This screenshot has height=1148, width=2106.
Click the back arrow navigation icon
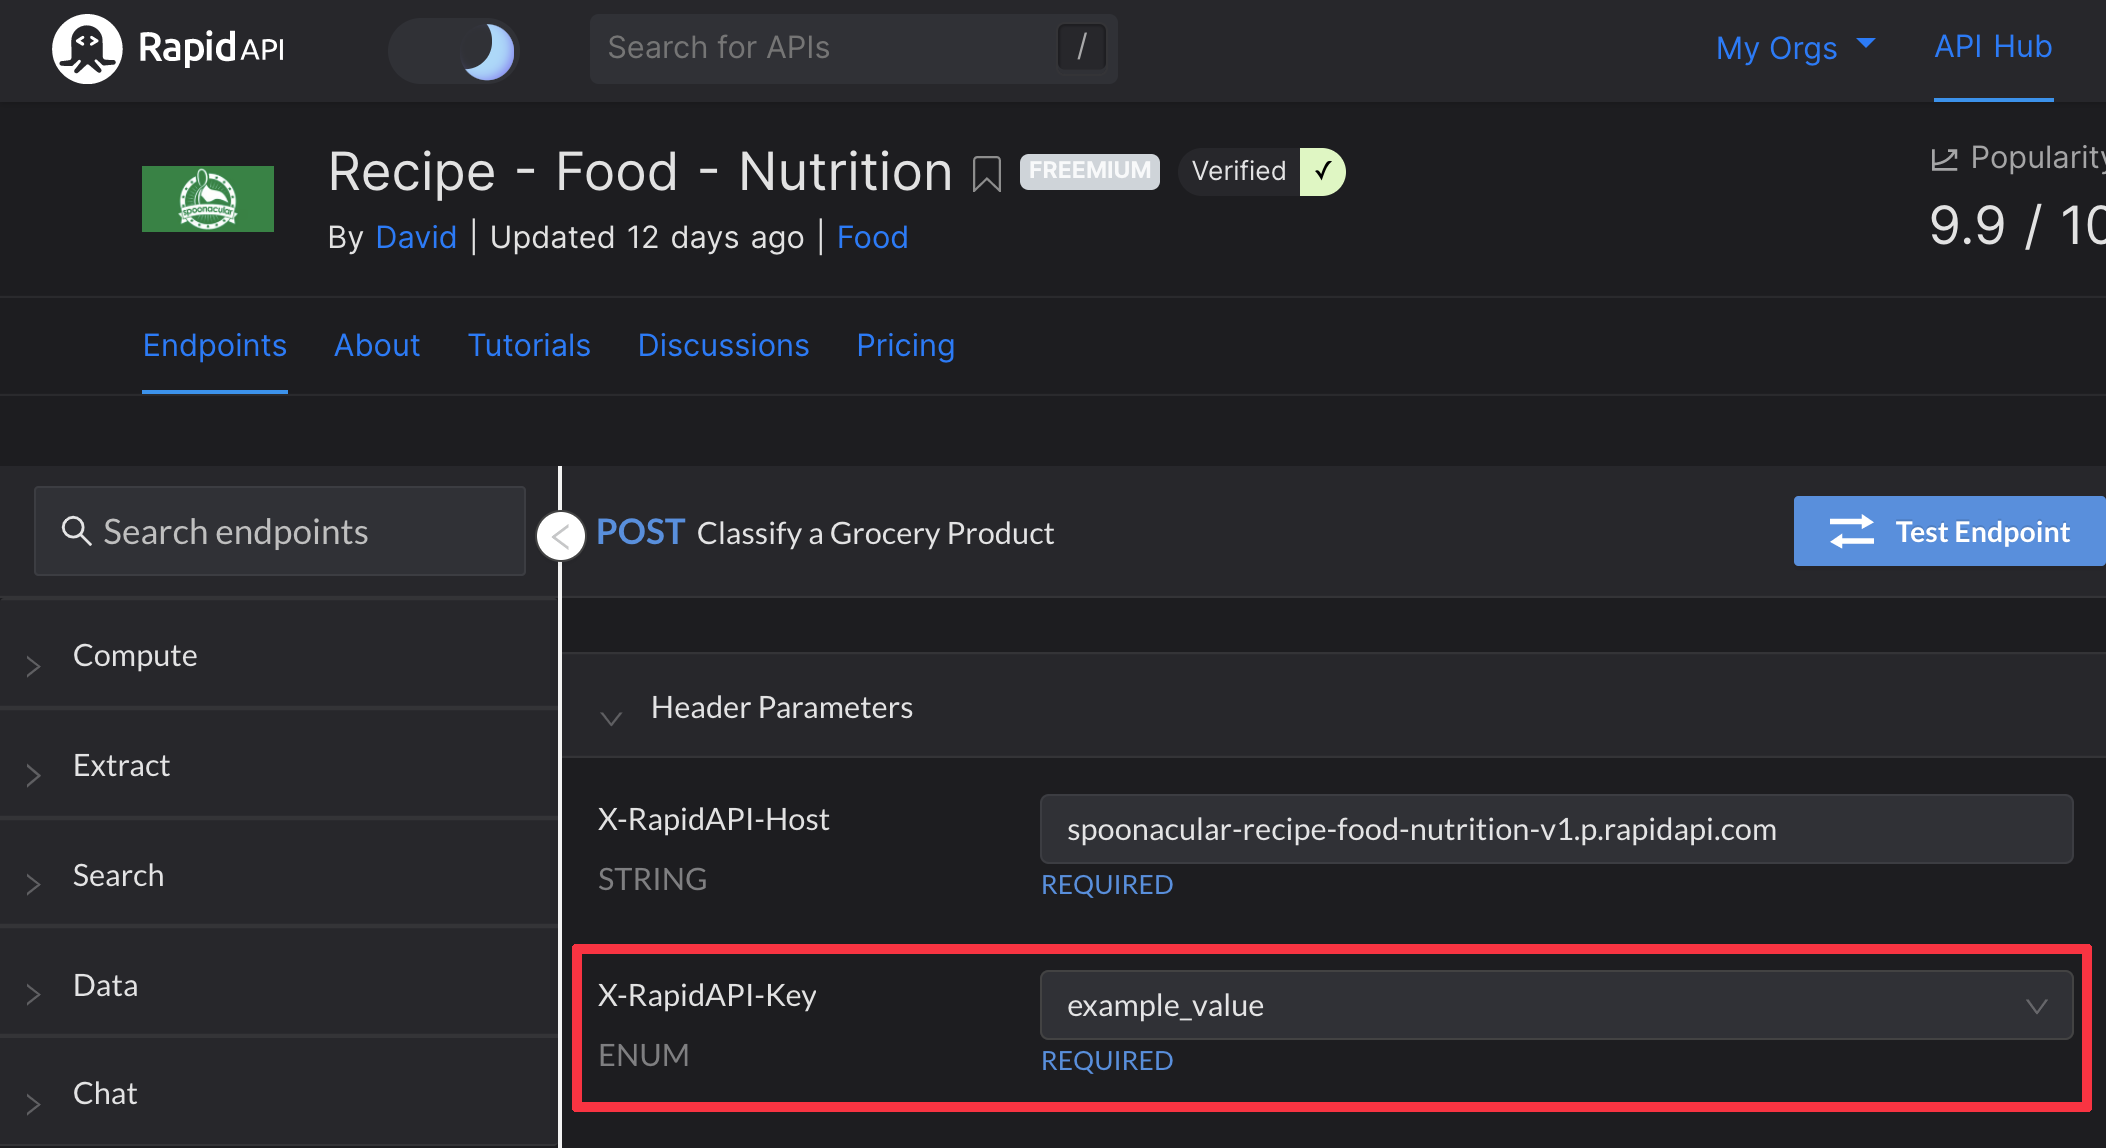[561, 536]
